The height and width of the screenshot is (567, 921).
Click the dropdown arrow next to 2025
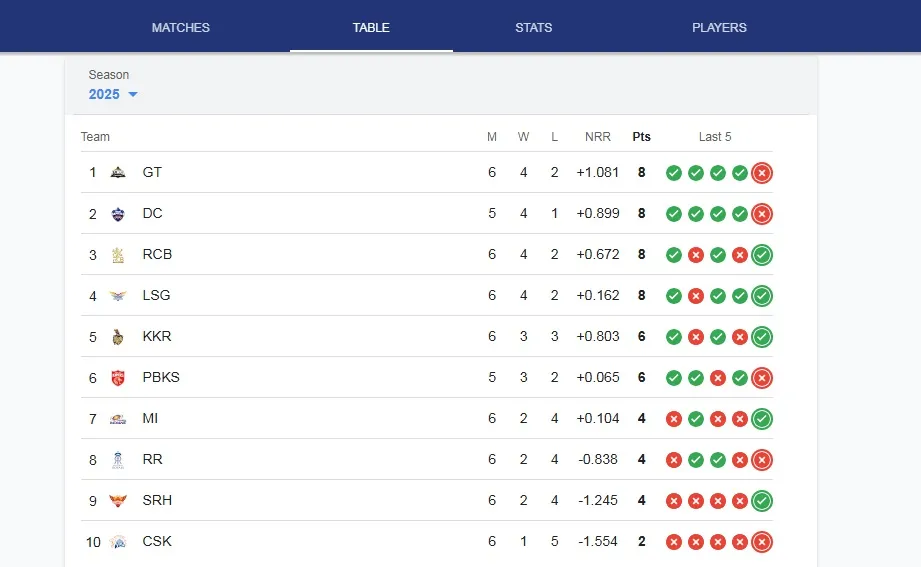click(133, 95)
